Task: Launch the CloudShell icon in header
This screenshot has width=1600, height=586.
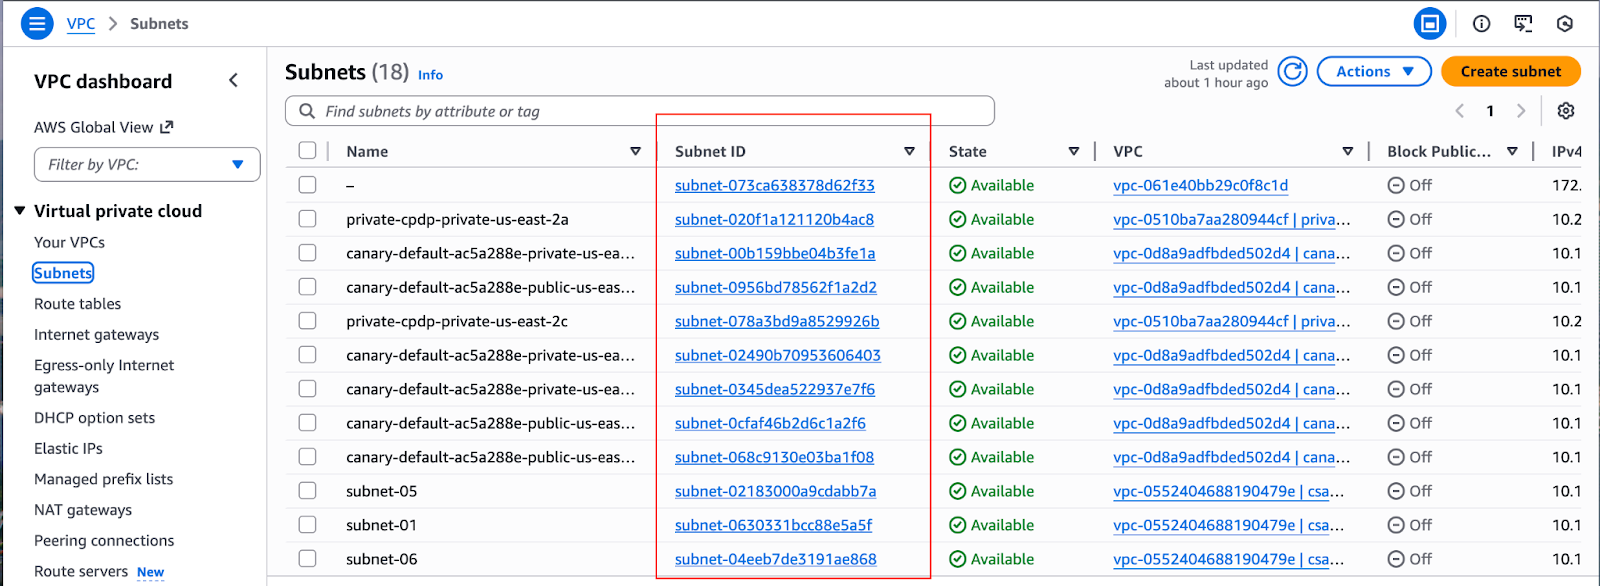Action: [x=1523, y=23]
